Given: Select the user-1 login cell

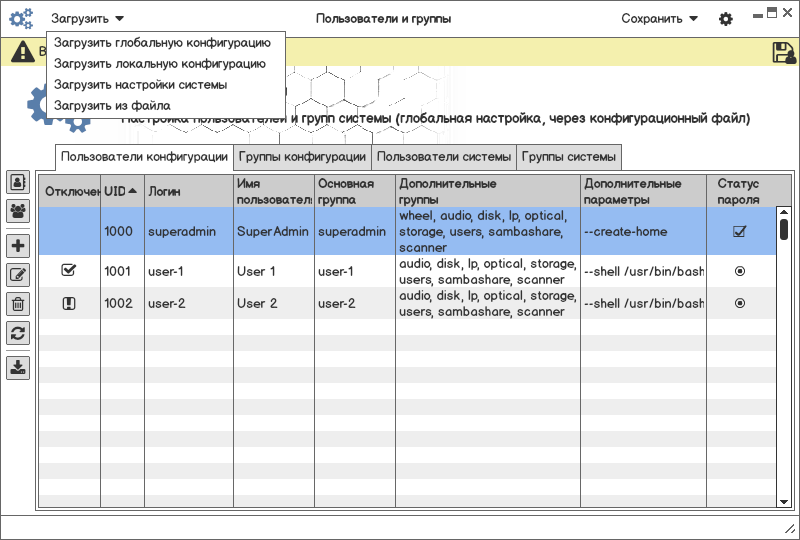Looking at the screenshot, I should 189,271.
